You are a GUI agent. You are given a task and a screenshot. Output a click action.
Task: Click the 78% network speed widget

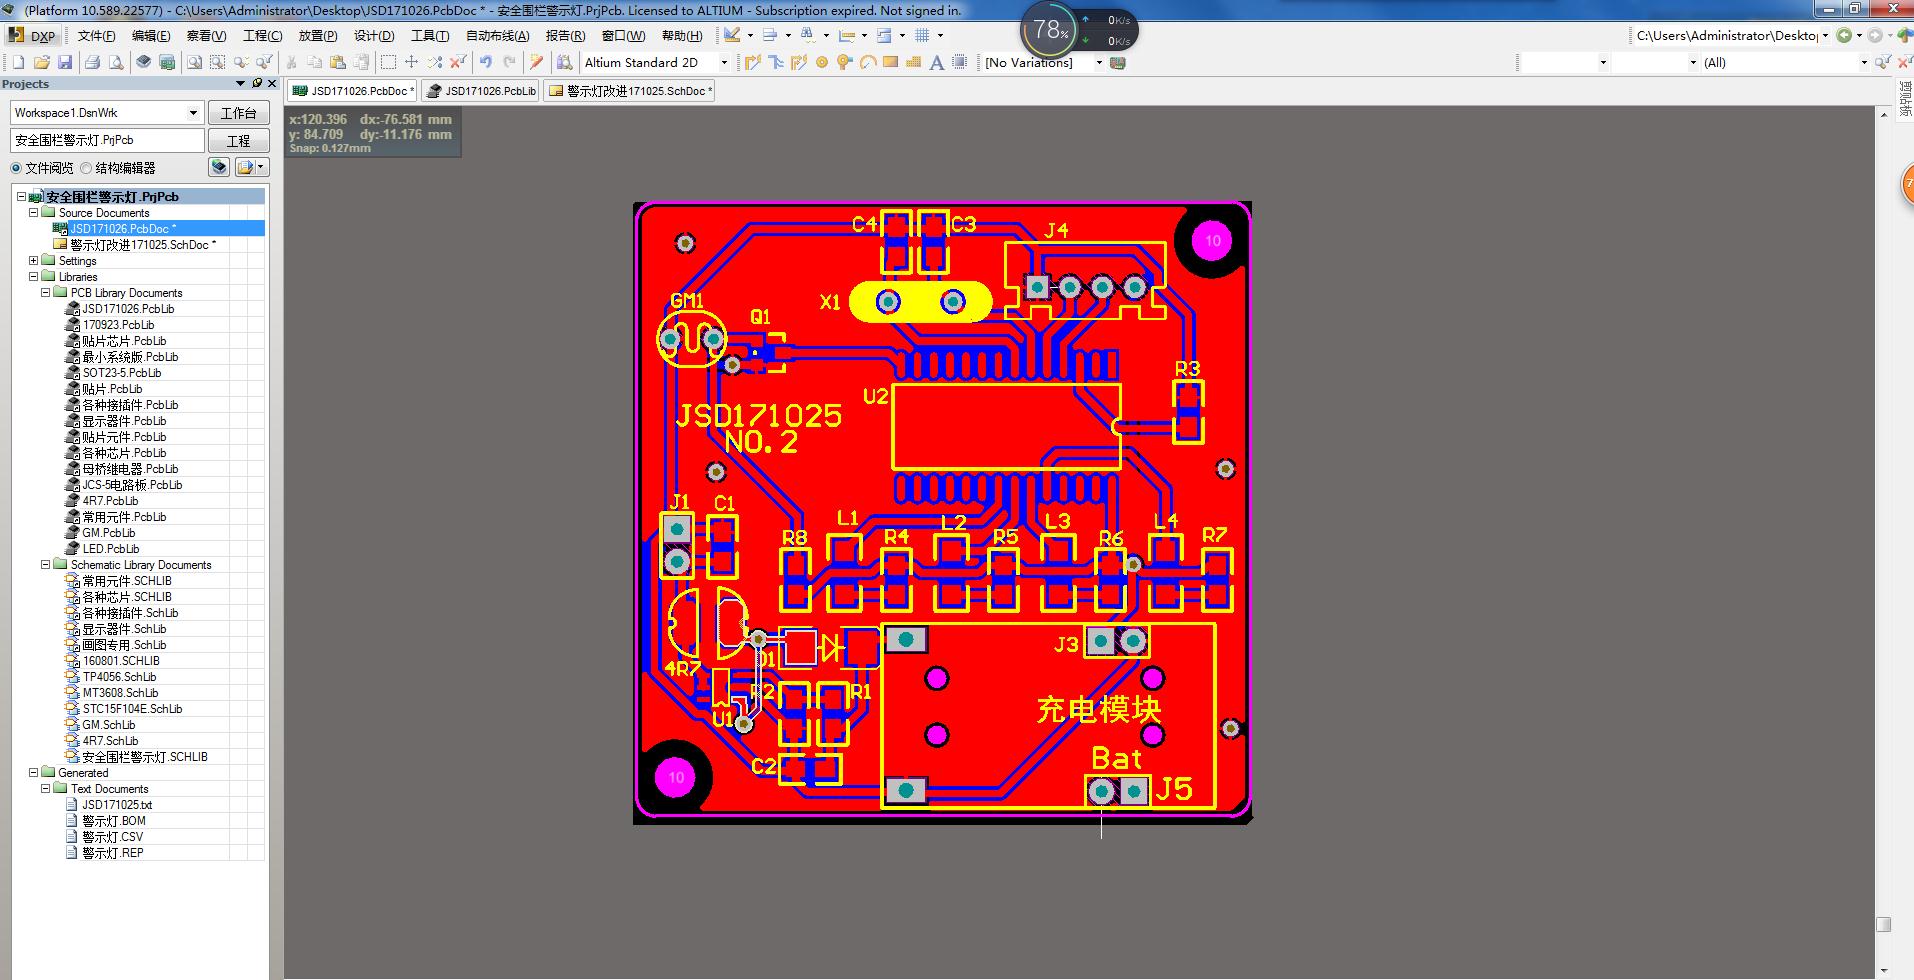1079,30
